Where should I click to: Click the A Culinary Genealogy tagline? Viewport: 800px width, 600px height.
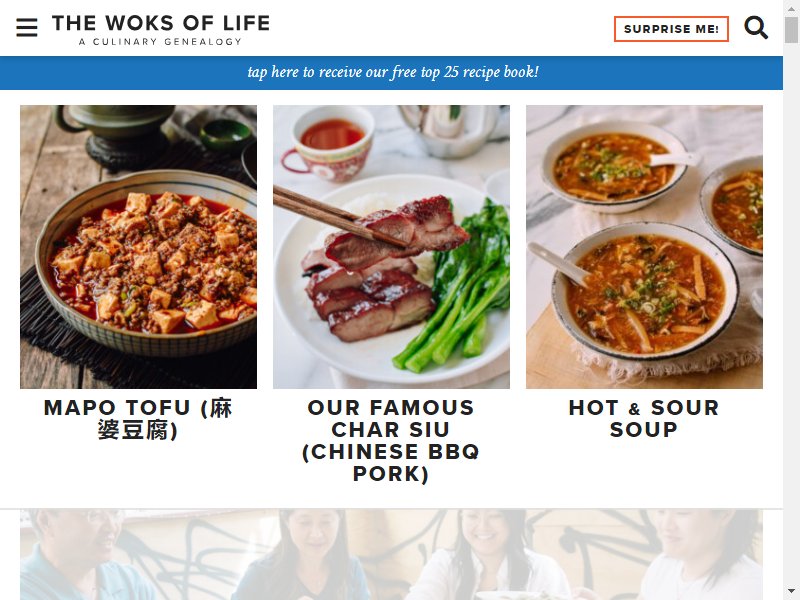point(160,42)
